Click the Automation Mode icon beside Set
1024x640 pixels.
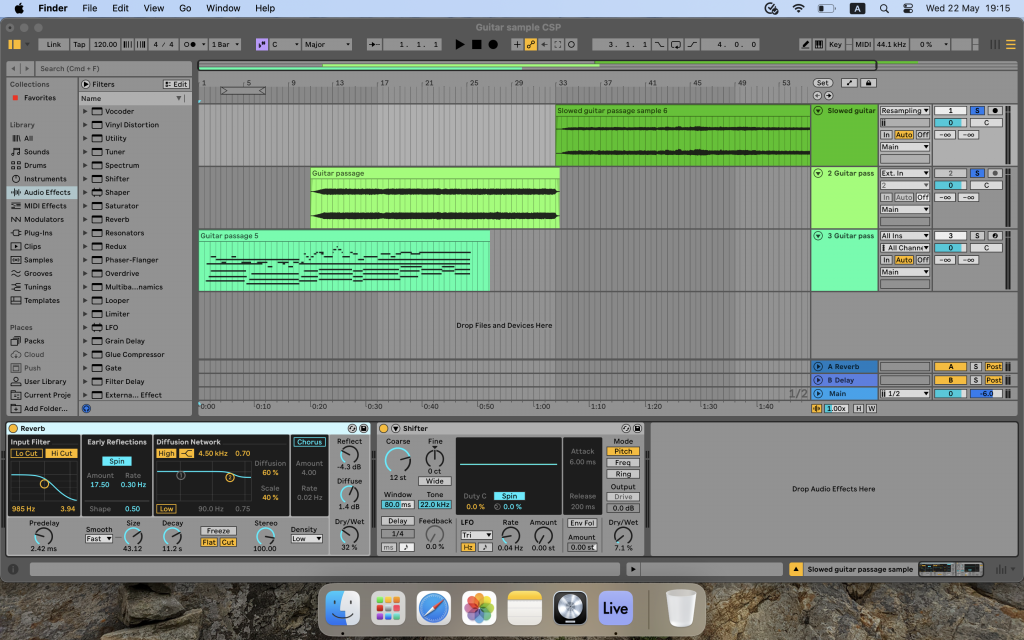click(x=849, y=83)
